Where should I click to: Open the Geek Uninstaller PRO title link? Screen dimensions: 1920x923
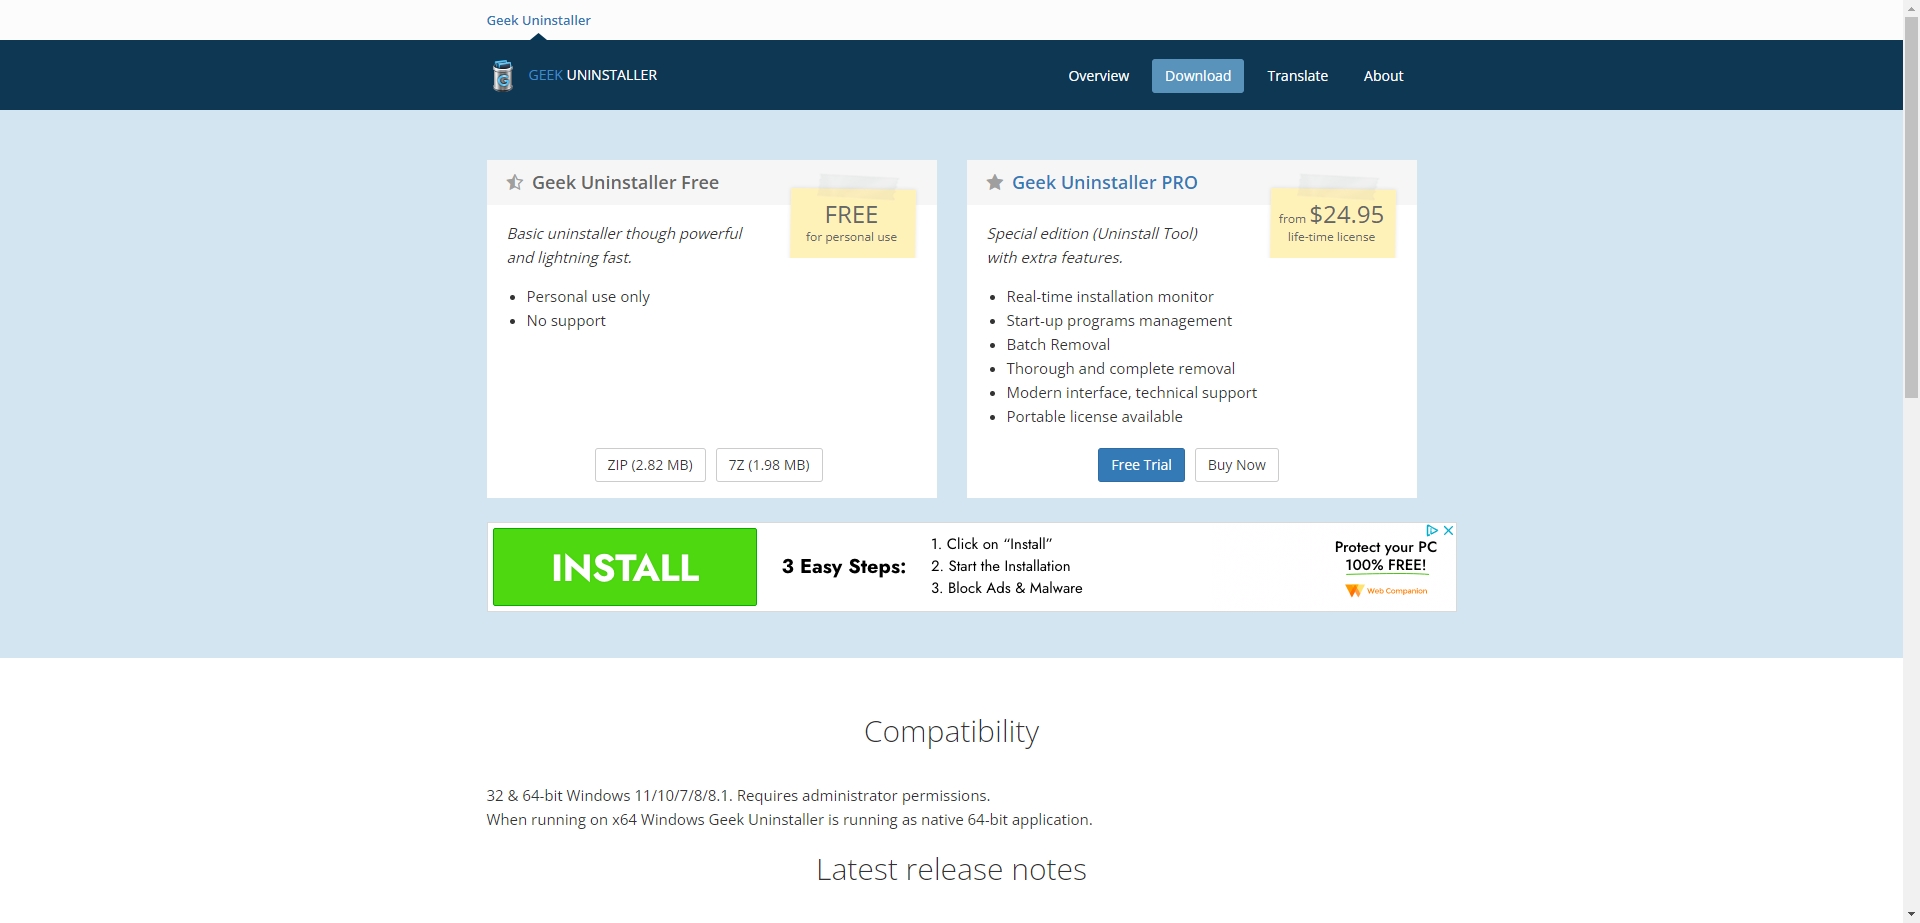click(x=1105, y=183)
